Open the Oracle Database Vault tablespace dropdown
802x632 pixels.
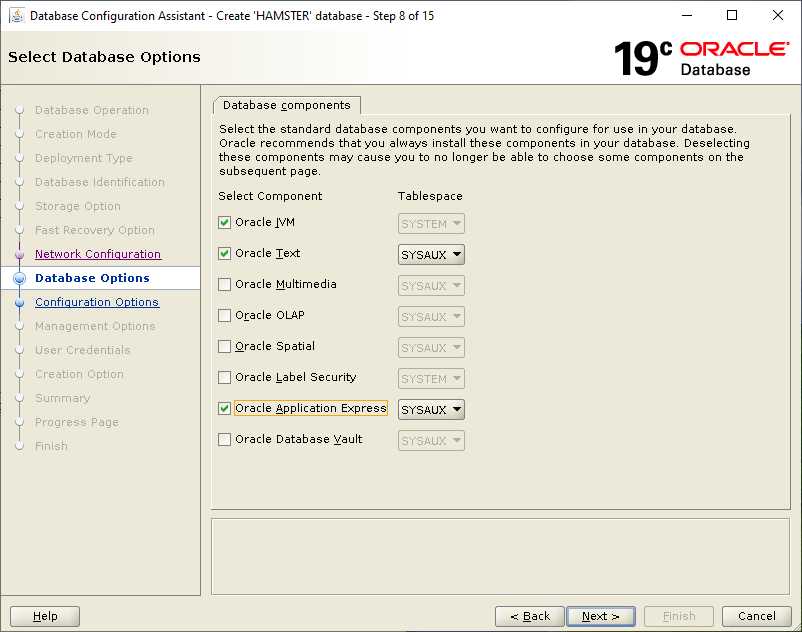tap(431, 440)
